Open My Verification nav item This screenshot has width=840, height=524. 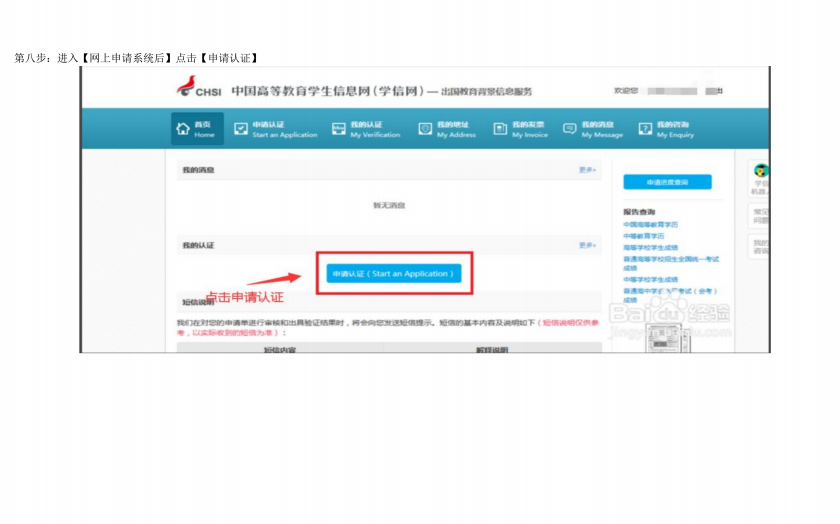366,129
